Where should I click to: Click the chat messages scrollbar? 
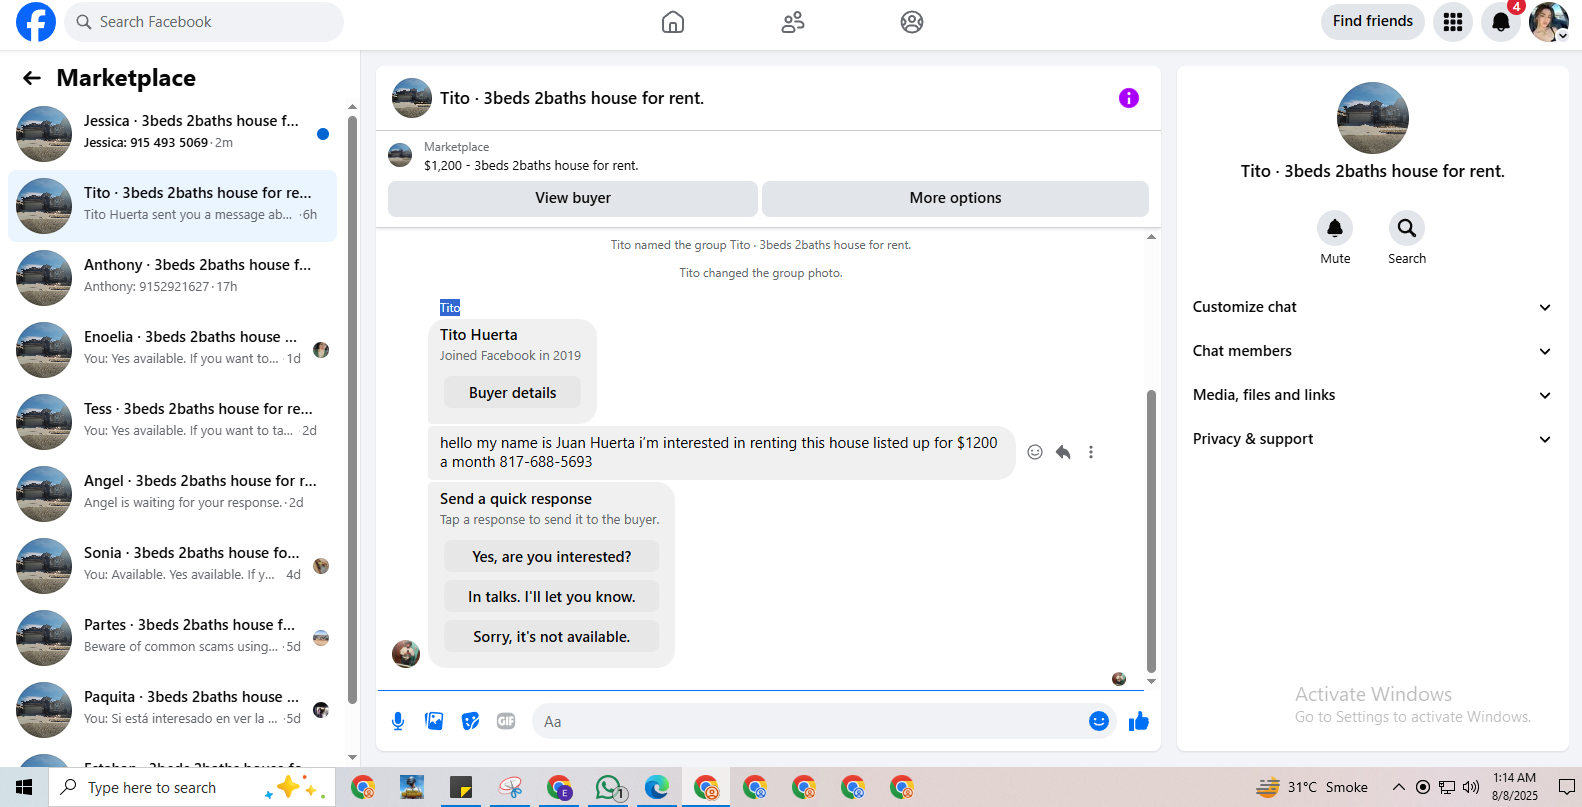[x=1151, y=530]
